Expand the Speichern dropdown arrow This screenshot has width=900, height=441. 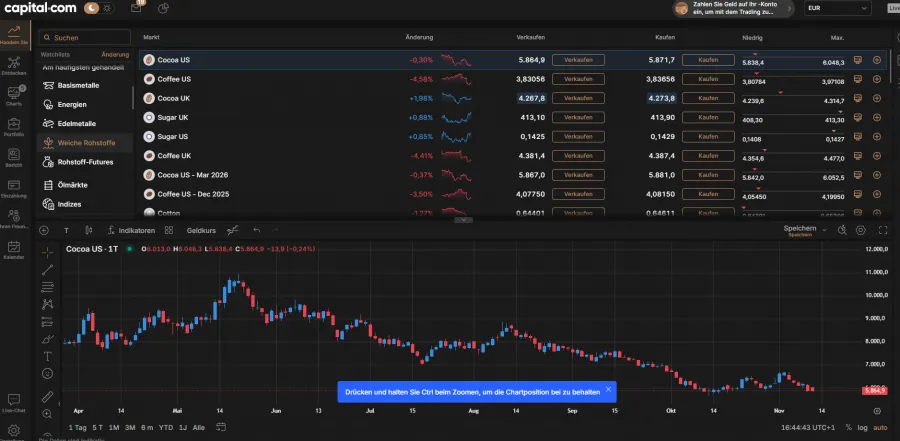click(x=824, y=230)
